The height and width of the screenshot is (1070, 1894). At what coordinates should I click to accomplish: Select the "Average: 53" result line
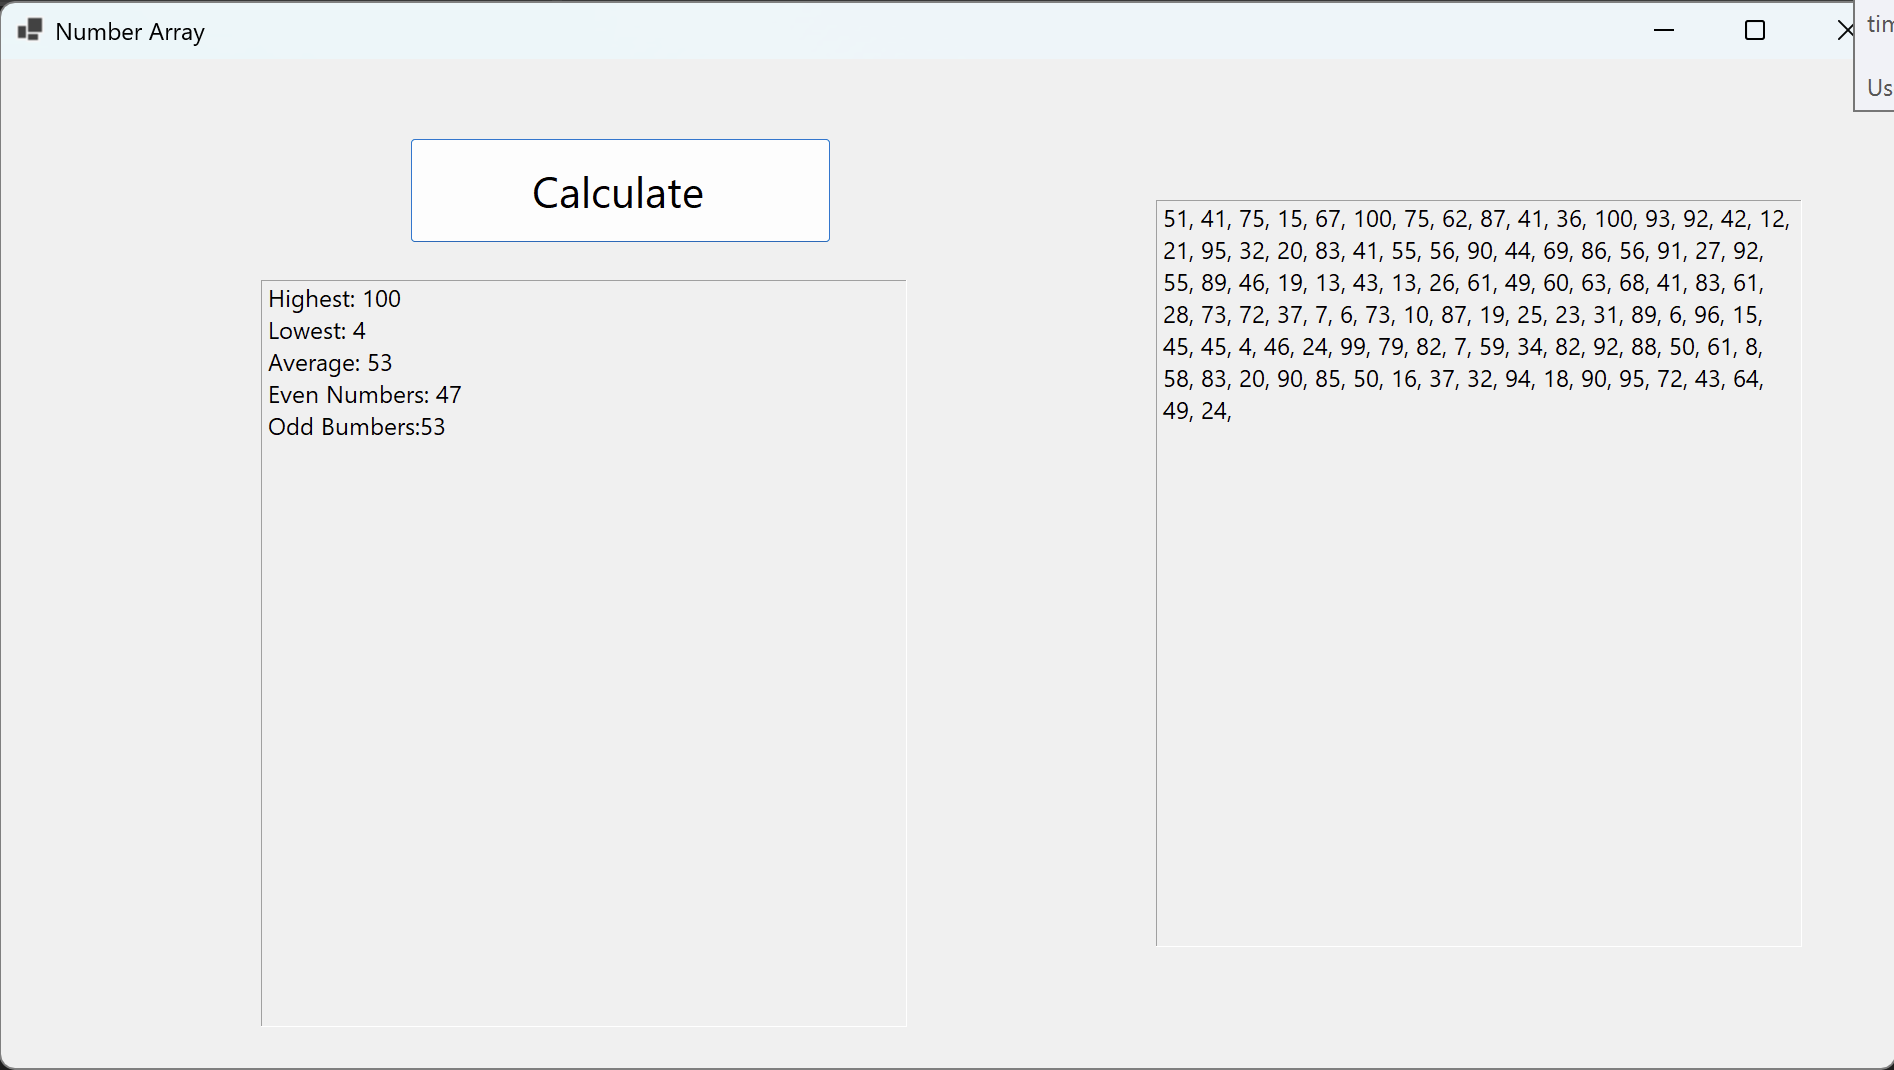pos(330,363)
